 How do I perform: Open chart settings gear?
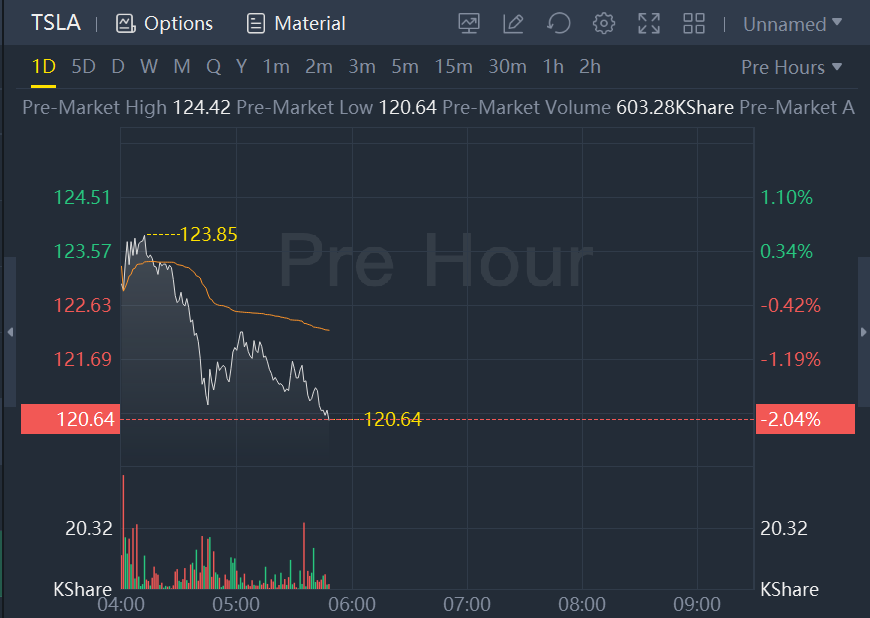pyautogui.click(x=603, y=23)
